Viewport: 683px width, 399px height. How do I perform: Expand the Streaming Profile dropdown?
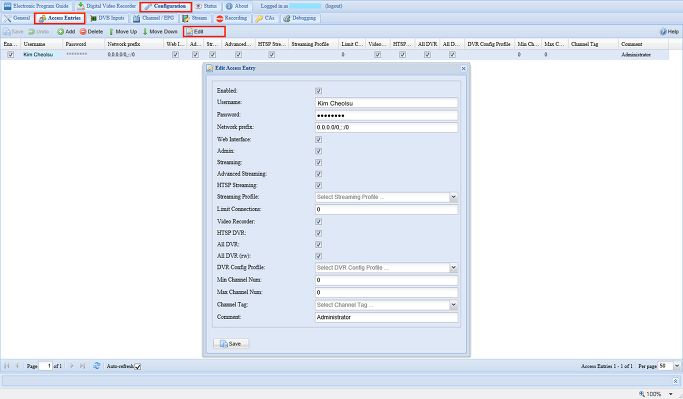[453, 197]
